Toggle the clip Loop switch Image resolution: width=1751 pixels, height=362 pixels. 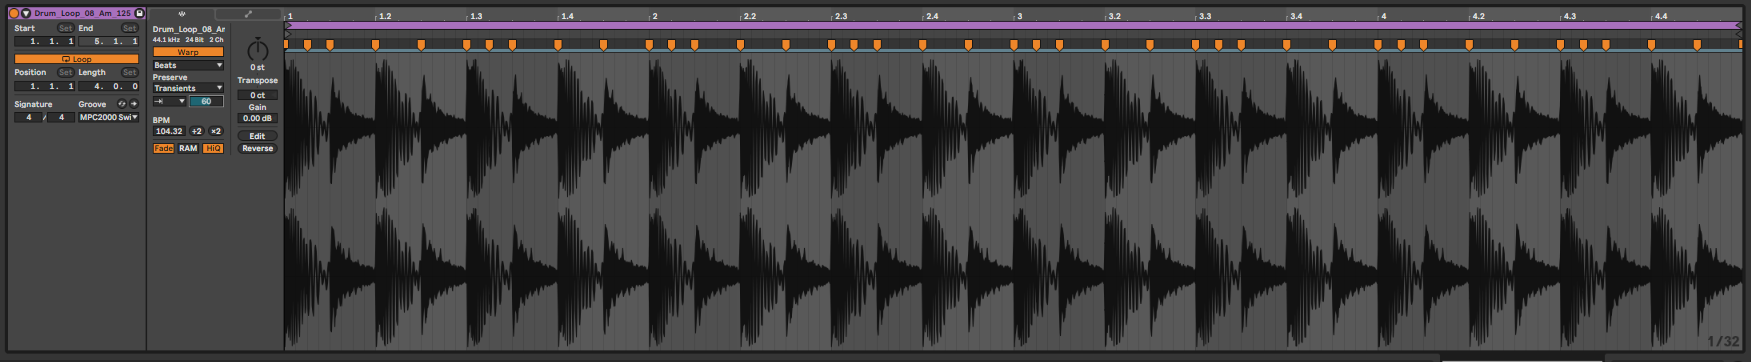click(x=77, y=59)
